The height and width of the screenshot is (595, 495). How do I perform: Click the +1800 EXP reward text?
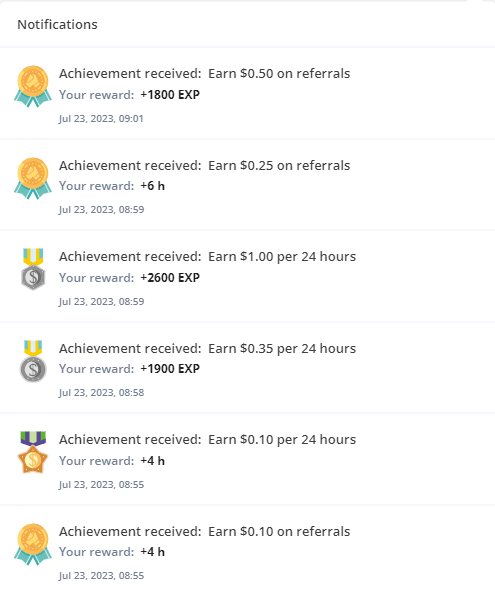170,94
